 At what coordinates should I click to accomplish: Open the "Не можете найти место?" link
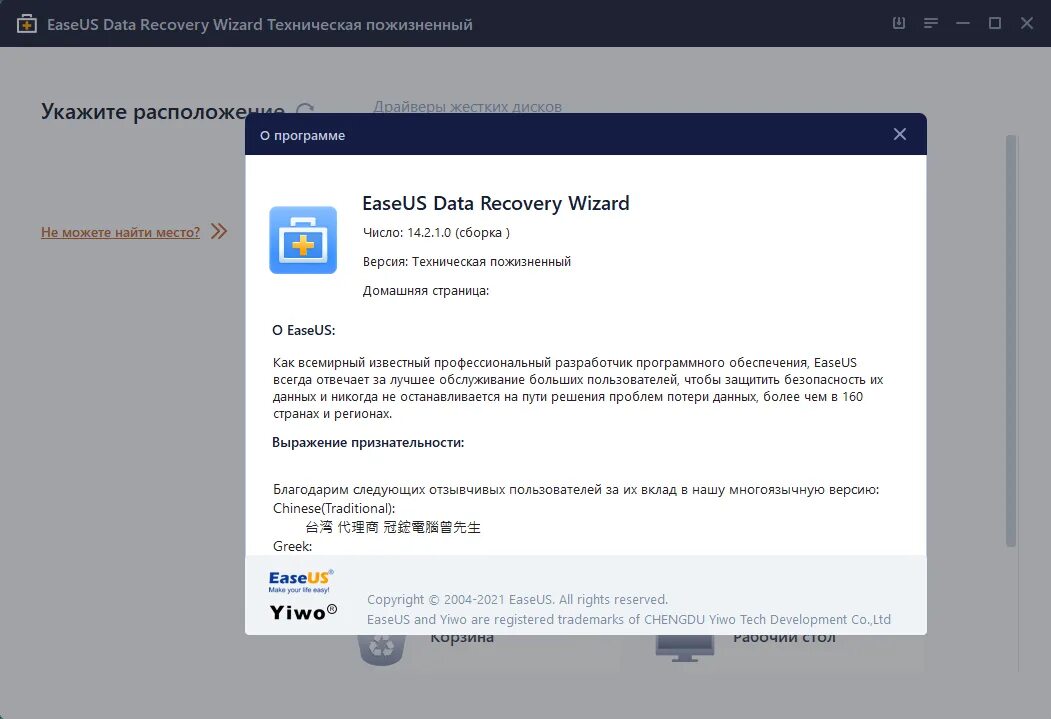pos(121,233)
